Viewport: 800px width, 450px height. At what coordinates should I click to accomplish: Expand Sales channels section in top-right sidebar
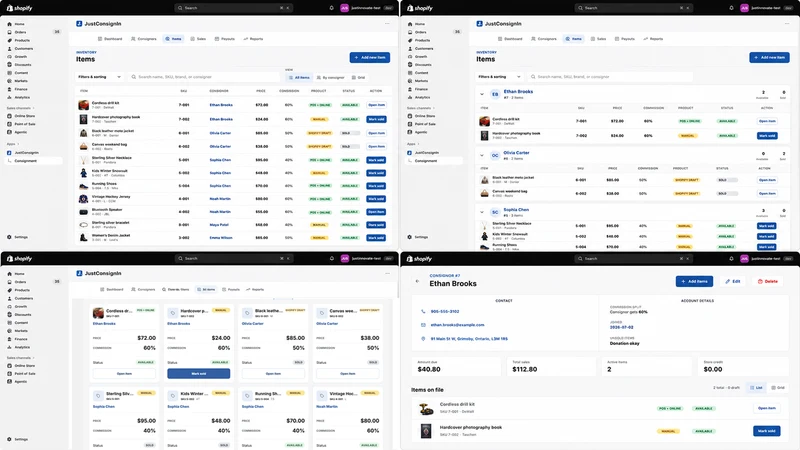(420, 108)
